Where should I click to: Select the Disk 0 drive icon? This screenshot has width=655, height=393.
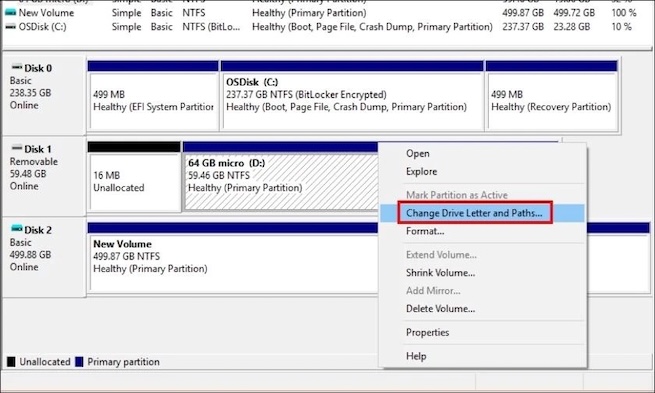click(x=17, y=67)
